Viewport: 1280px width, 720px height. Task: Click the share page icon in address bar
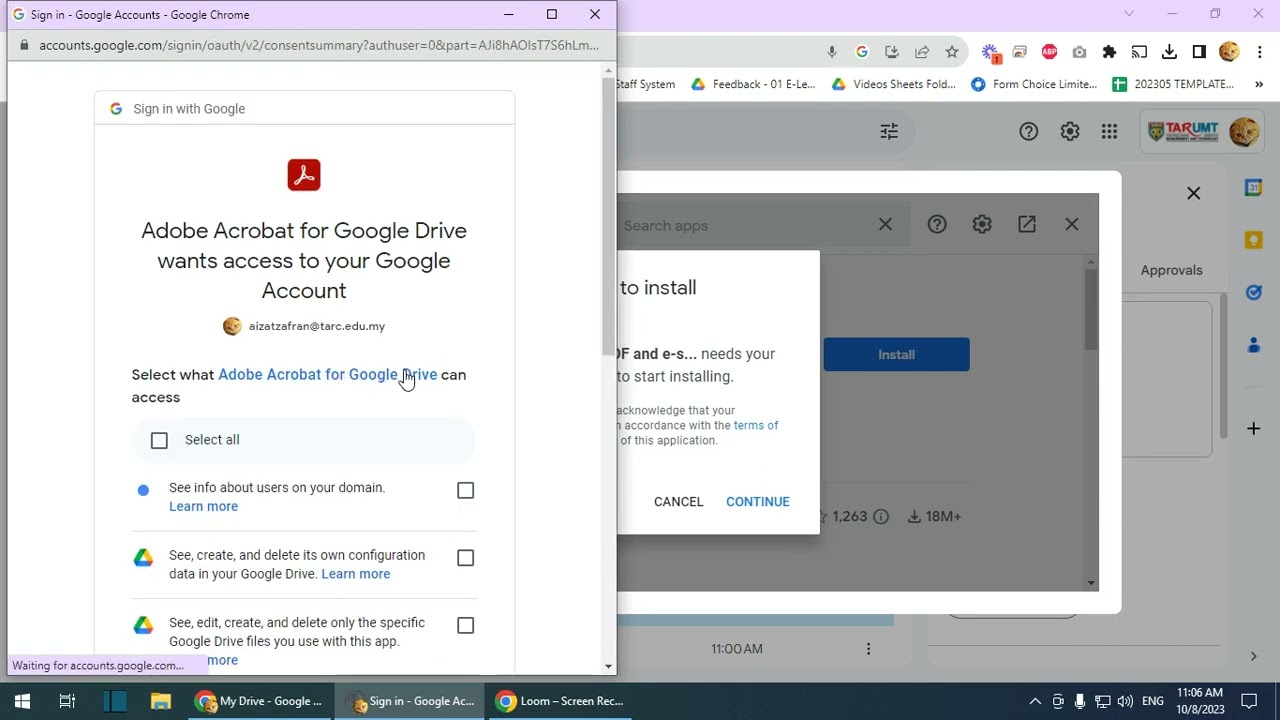[x=922, y=52]
